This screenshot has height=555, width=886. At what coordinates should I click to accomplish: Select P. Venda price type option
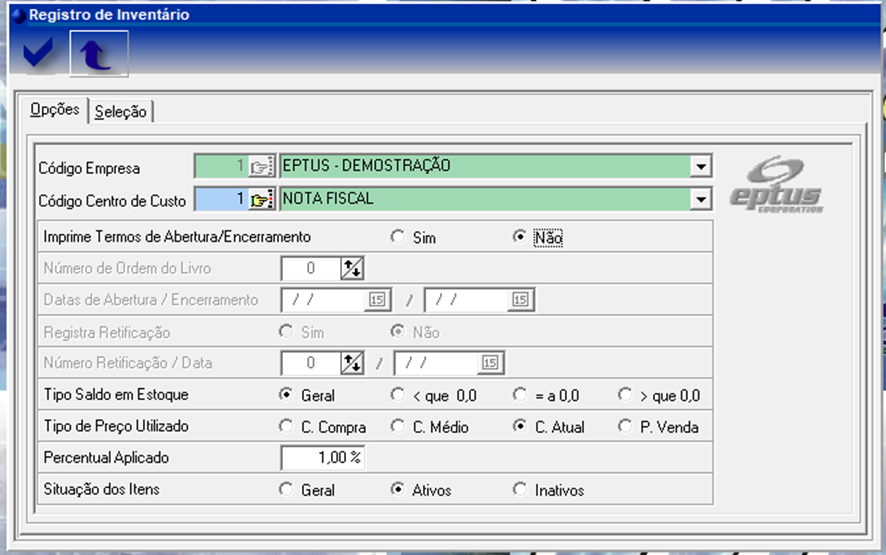click(625, 427)
